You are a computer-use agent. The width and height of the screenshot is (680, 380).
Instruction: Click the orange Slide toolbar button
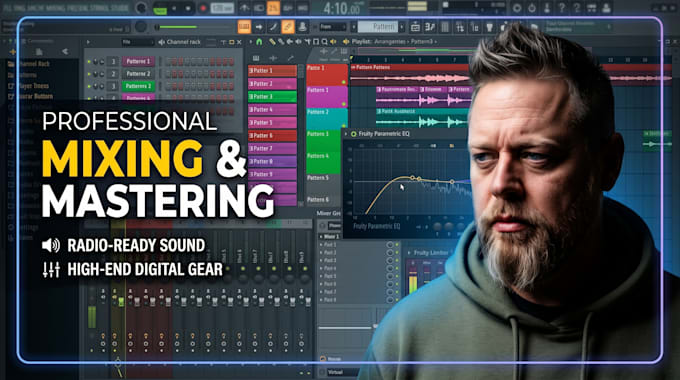tap(244, 27)
